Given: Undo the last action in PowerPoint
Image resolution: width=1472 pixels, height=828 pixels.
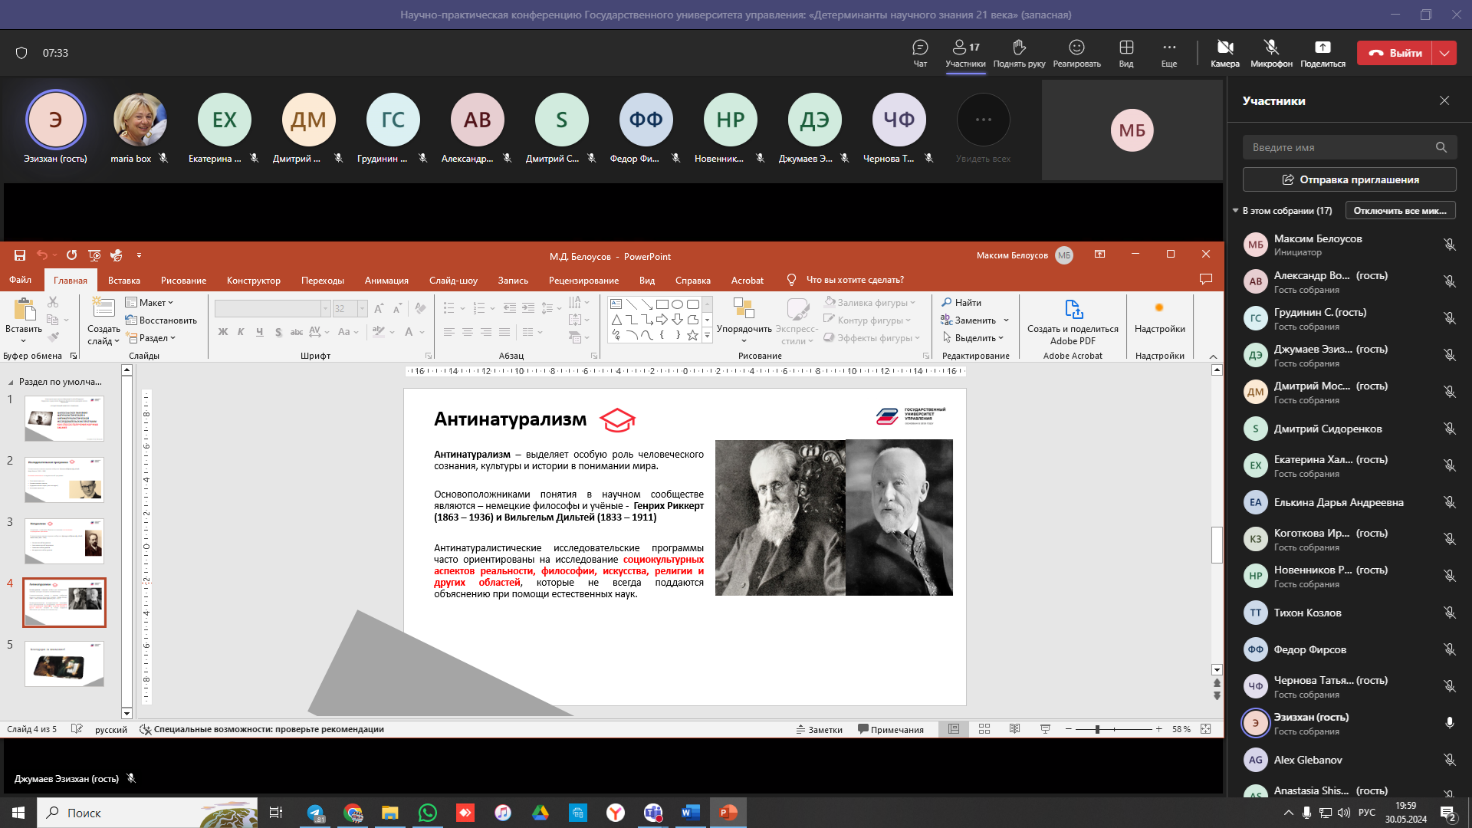Looking at the screenshot, I should point(42,255).
